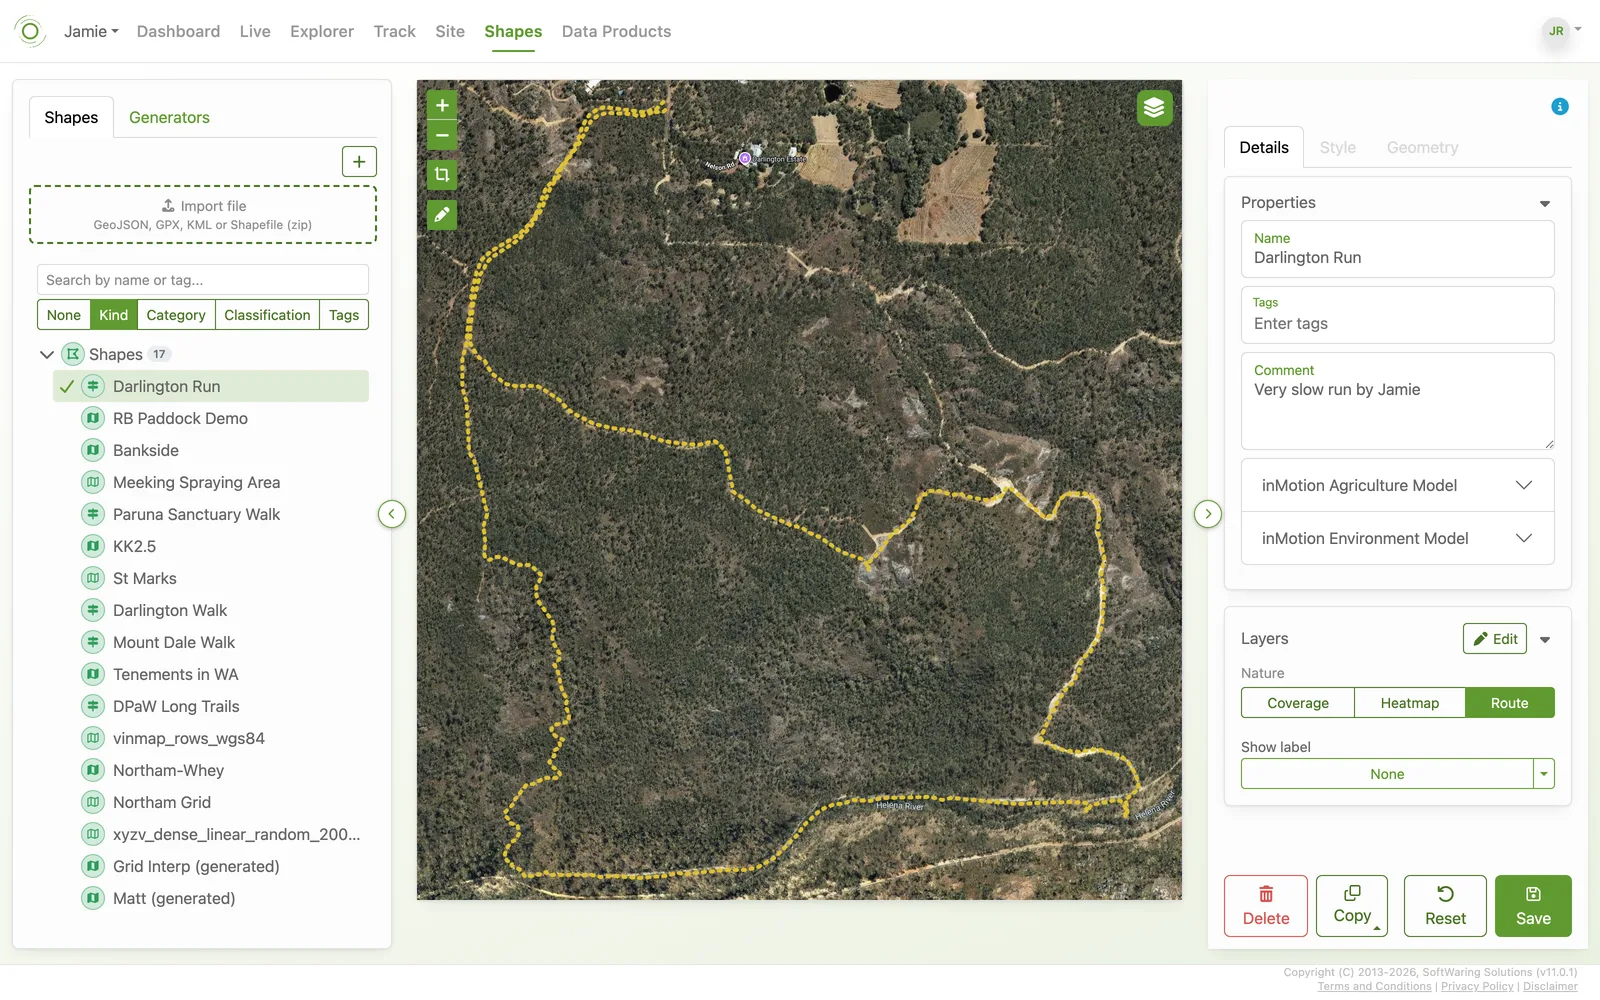The height and width of the screenshot is (1000, 1600).
Task: Open the info help icon
Action: point(1559,107)
